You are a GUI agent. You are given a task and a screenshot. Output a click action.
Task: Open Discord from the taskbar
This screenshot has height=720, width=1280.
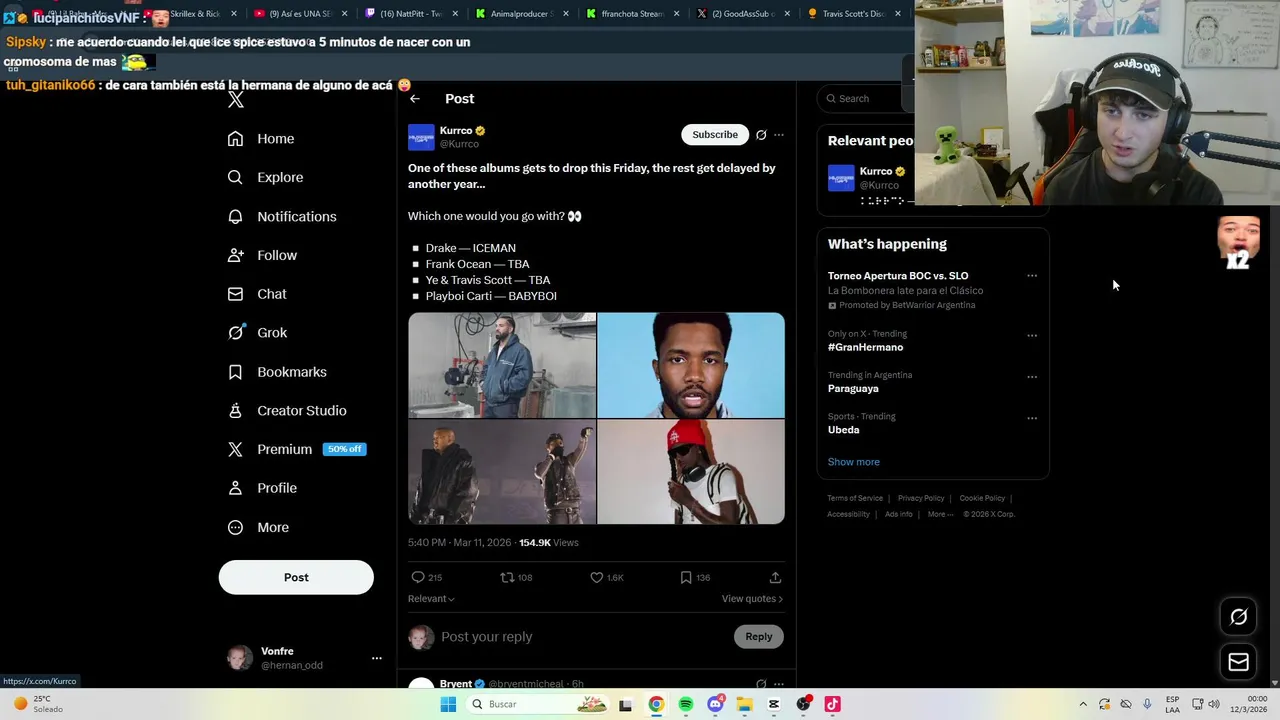tap(715, 704)
